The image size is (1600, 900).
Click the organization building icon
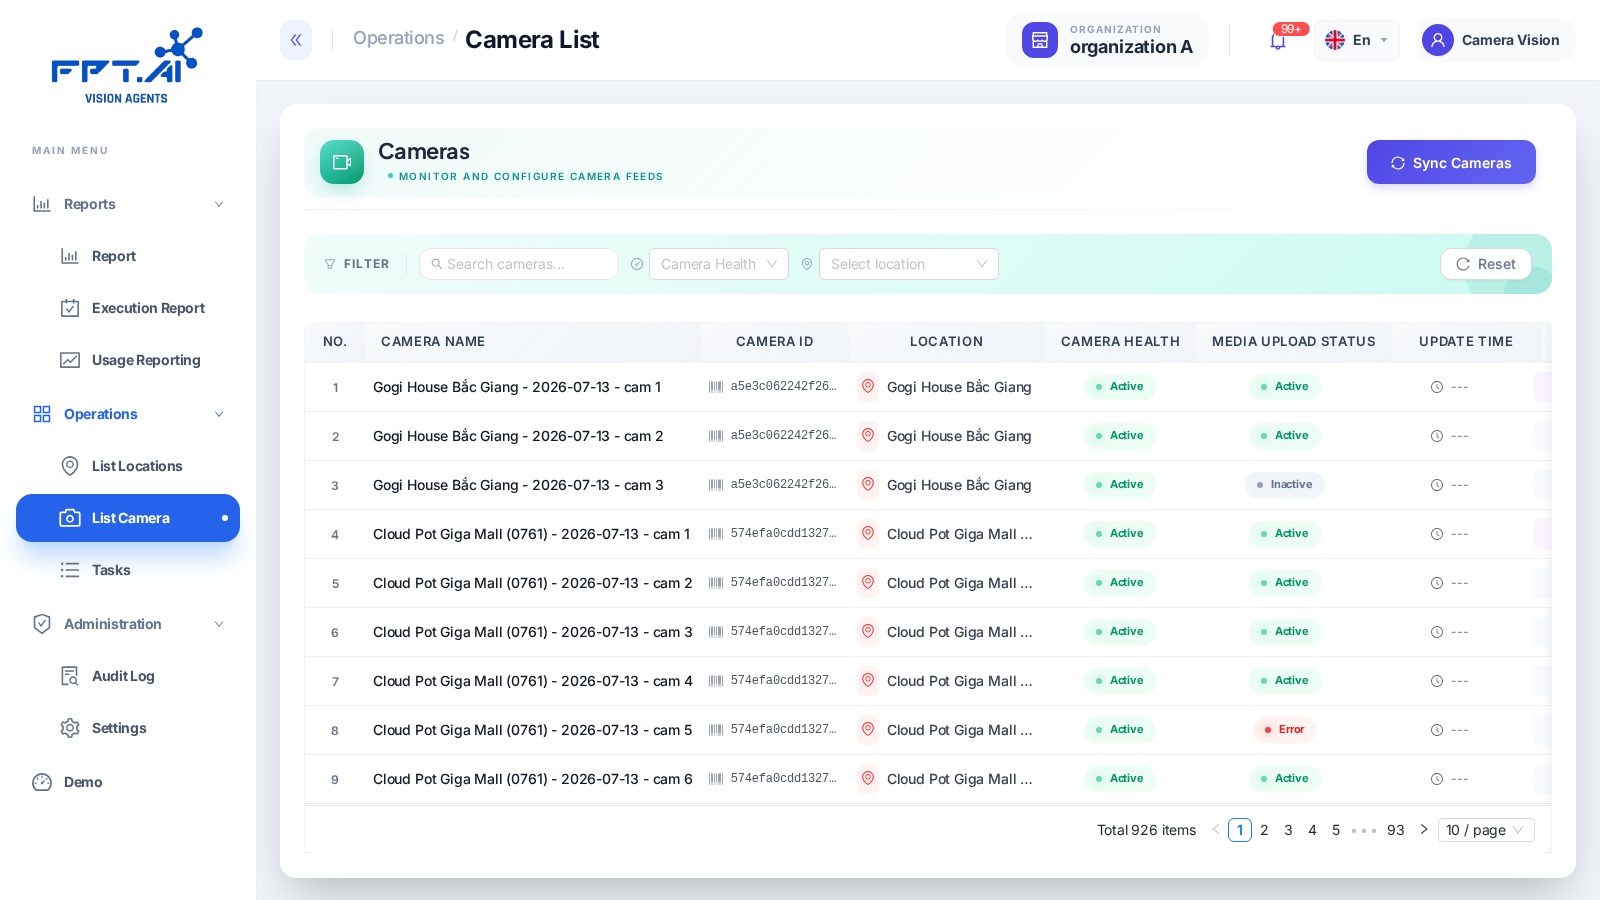(x=1040, y=40)
